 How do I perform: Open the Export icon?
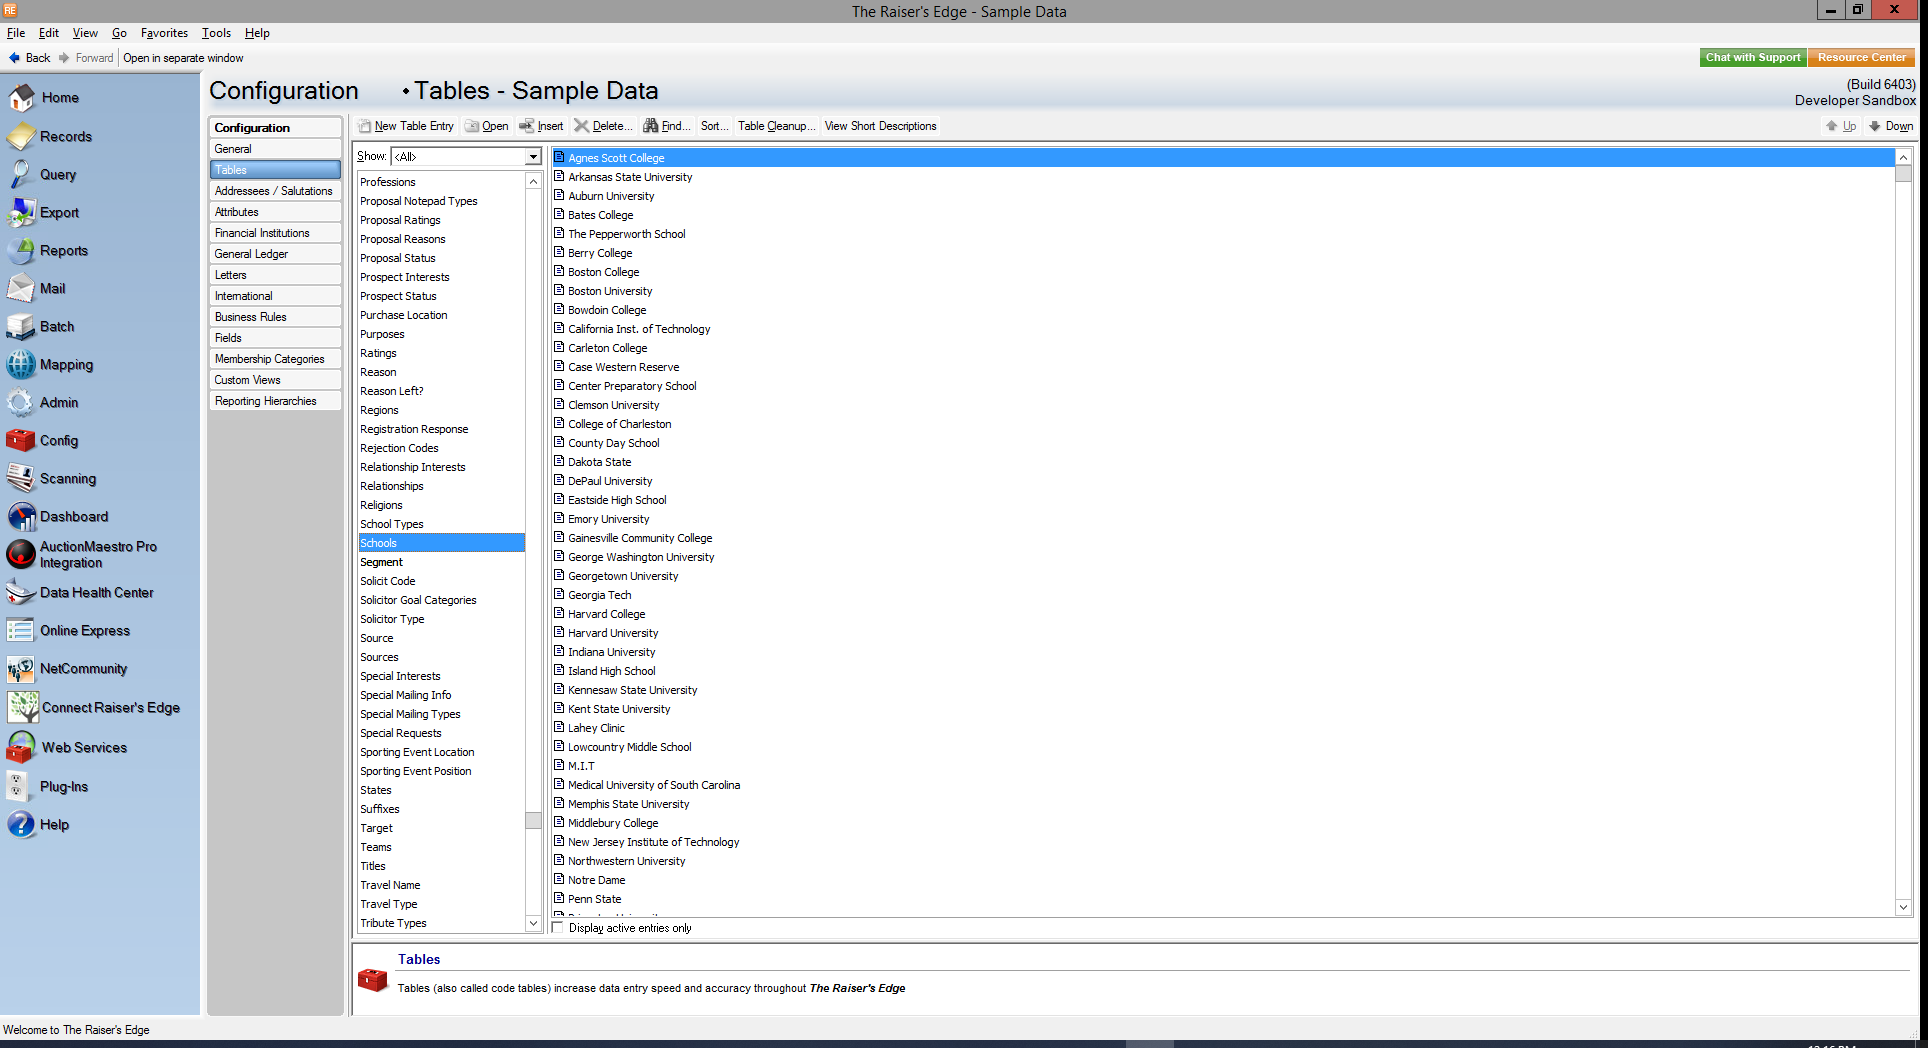click(21, 213)
